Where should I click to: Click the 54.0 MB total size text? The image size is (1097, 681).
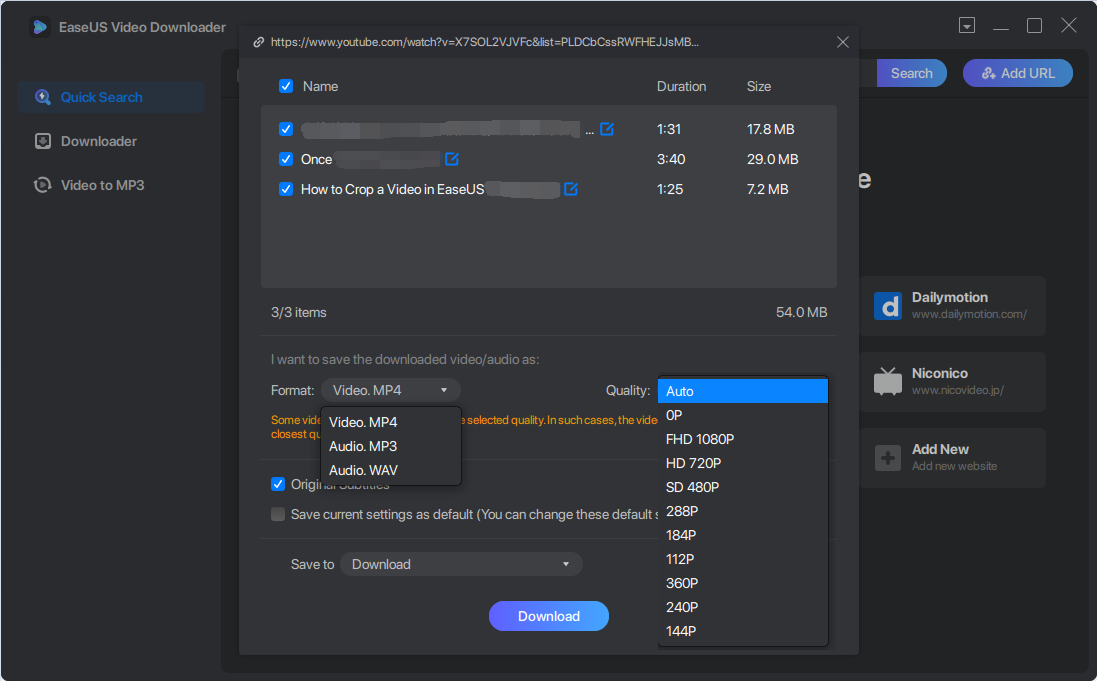click(801, 312)
